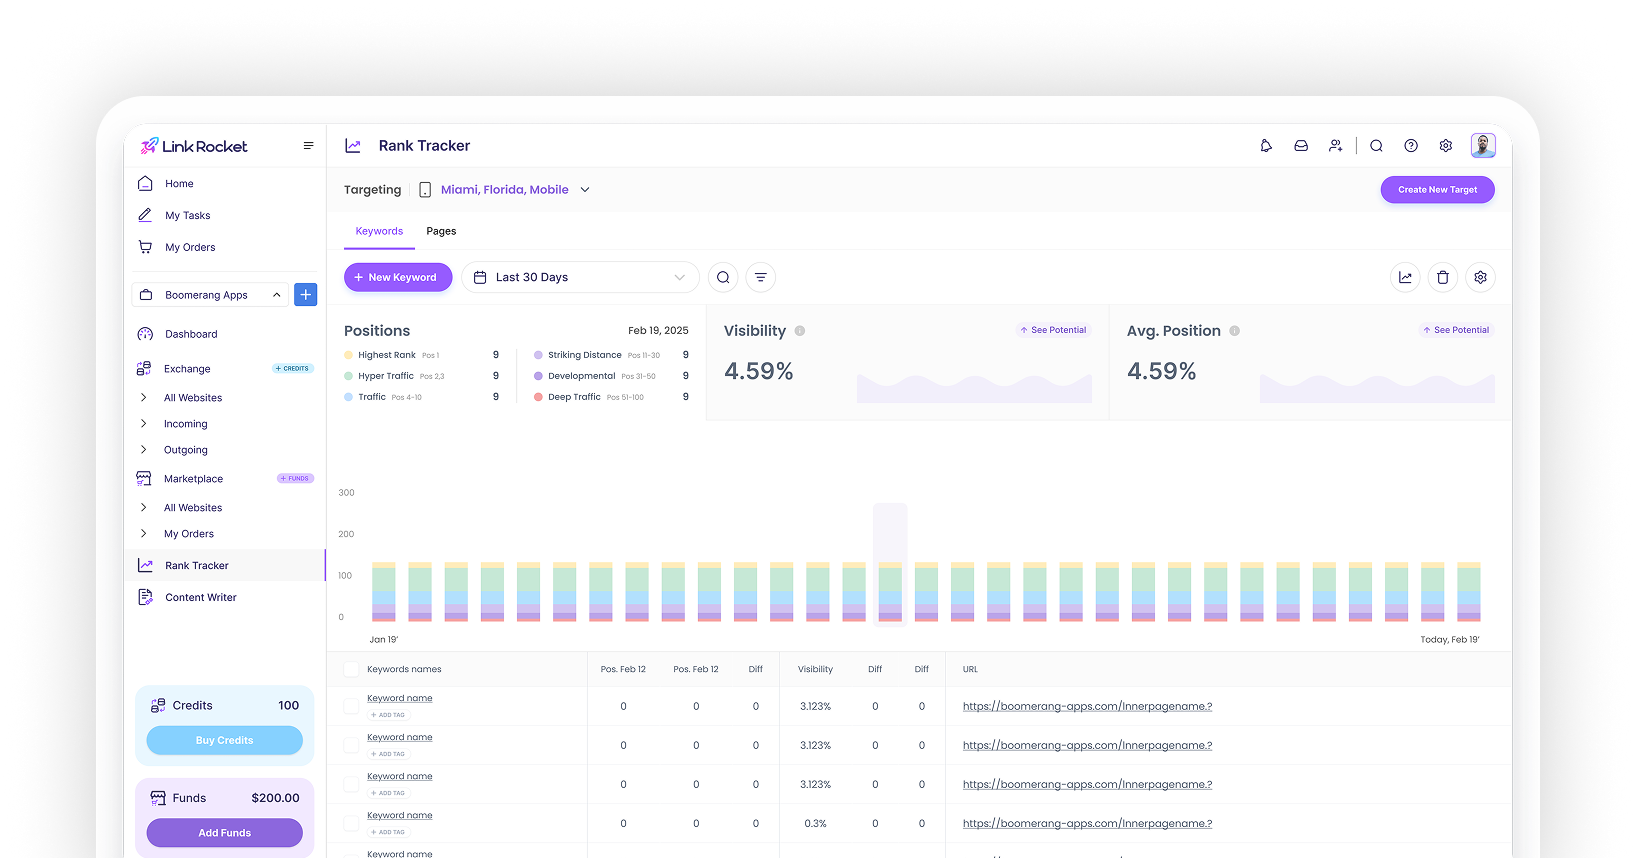Select Rank Tracker in the sidebar
This screenshot has width=1634, height=858.
(226, 566)
